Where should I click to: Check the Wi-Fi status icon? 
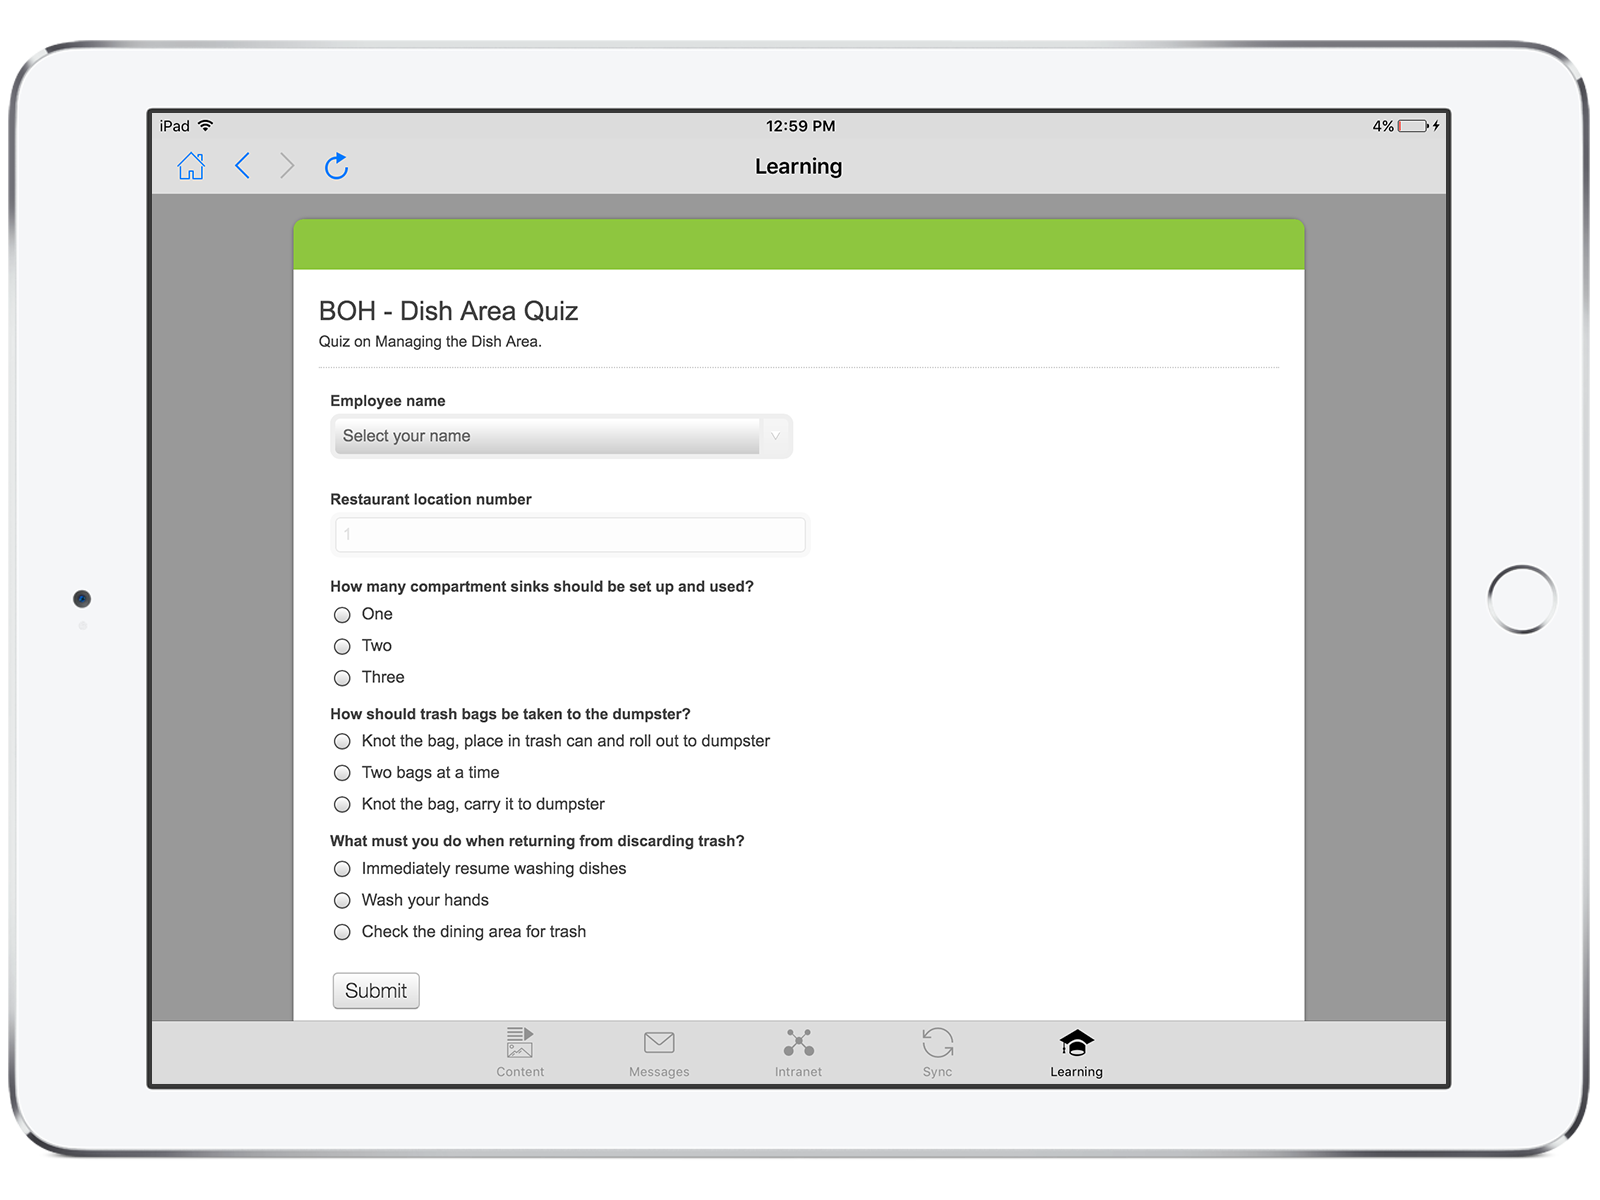click(206, 126)
